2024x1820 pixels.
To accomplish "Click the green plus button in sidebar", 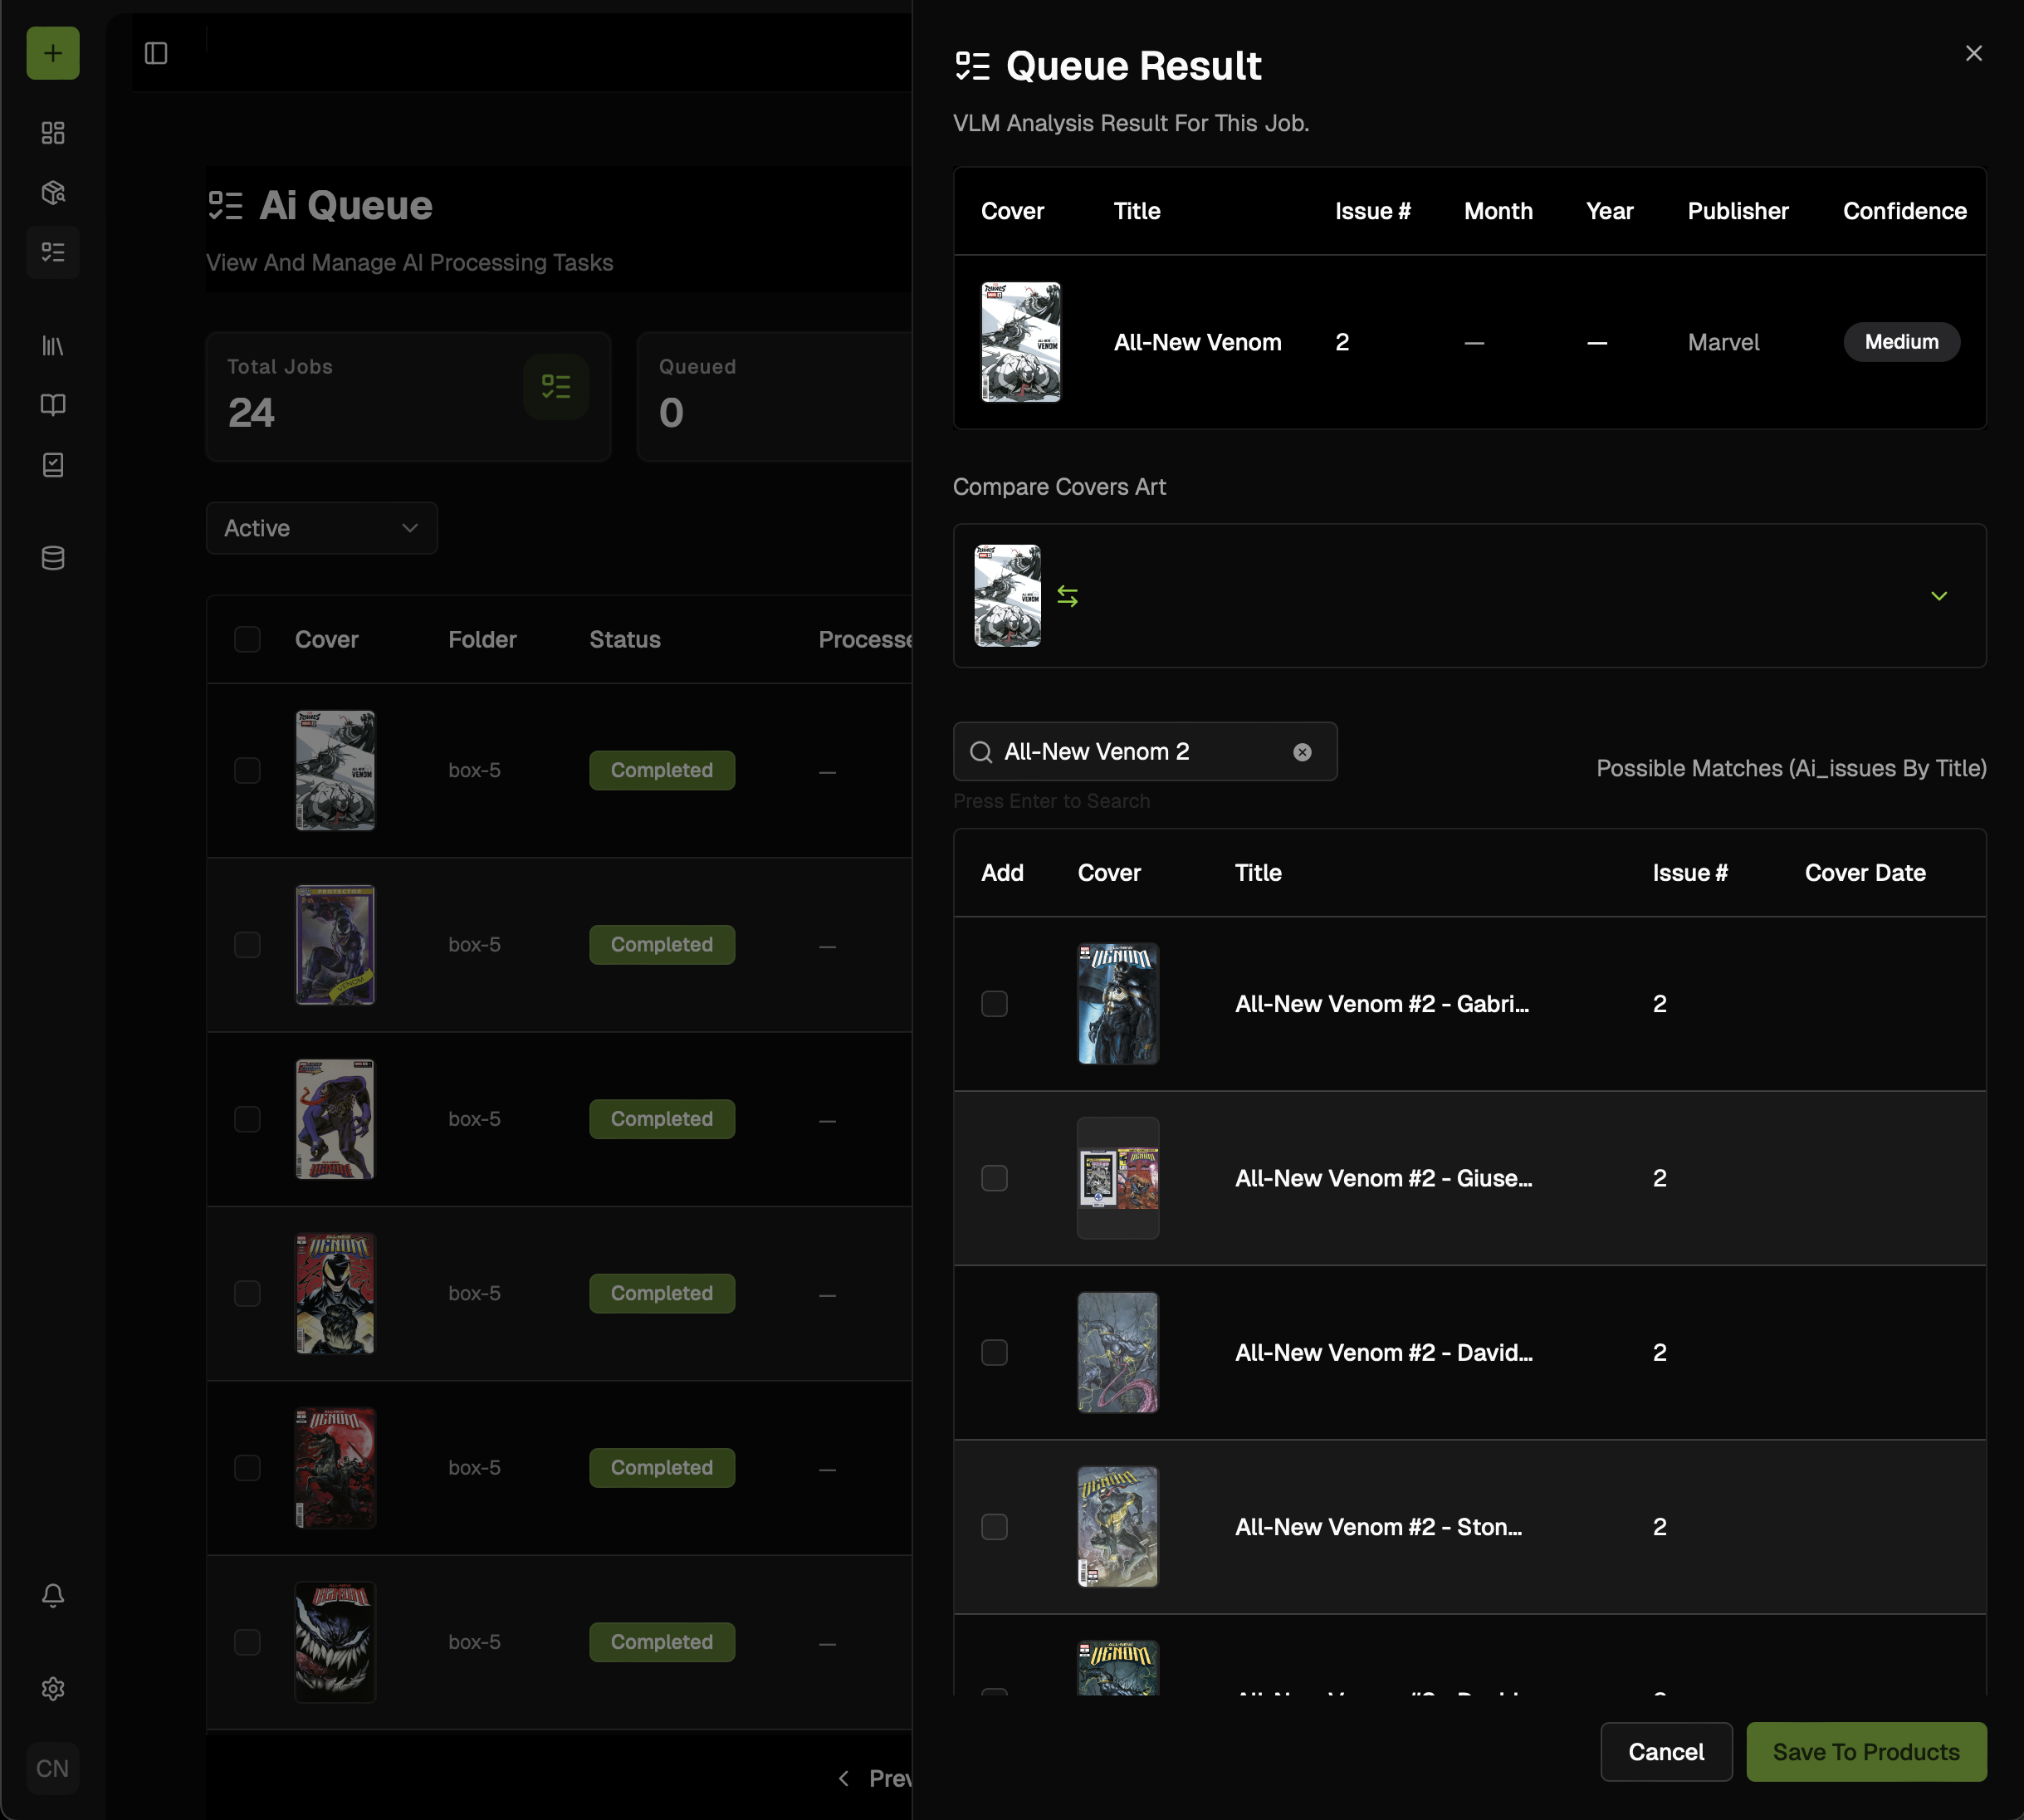I will (53, 53).
